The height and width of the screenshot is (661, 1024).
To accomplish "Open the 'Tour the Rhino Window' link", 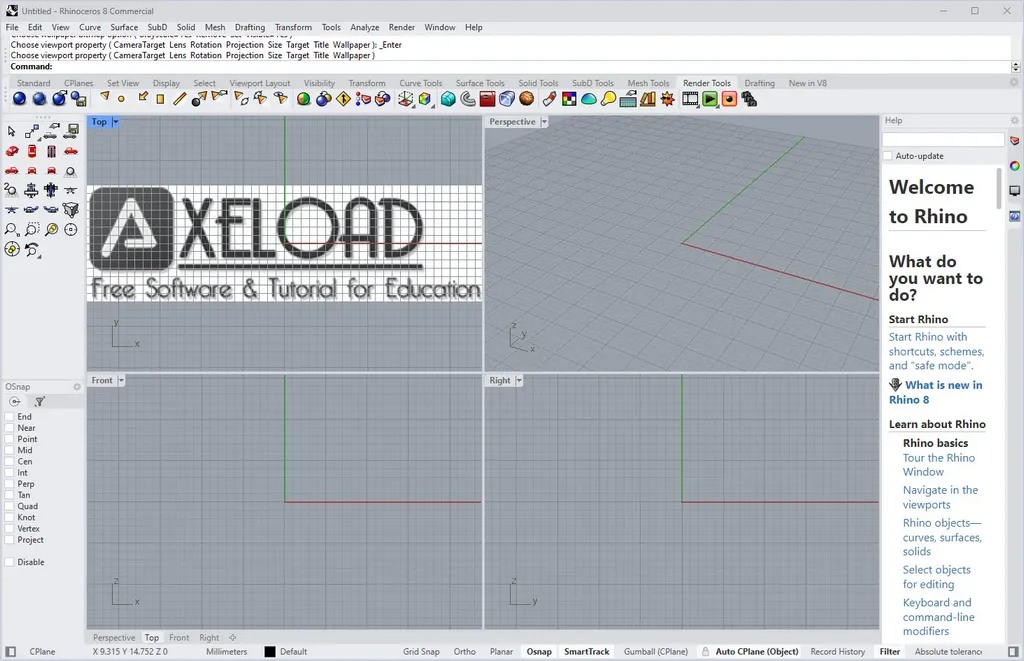I will click(x=939, y=465).
